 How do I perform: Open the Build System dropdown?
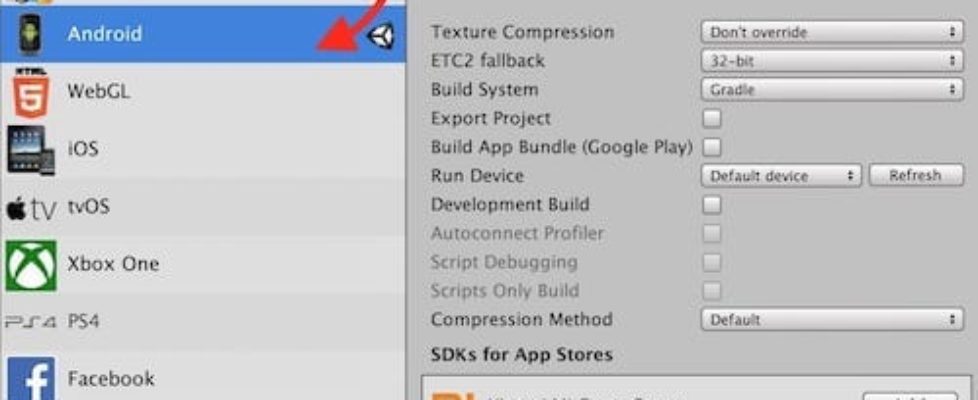point(831,90)
